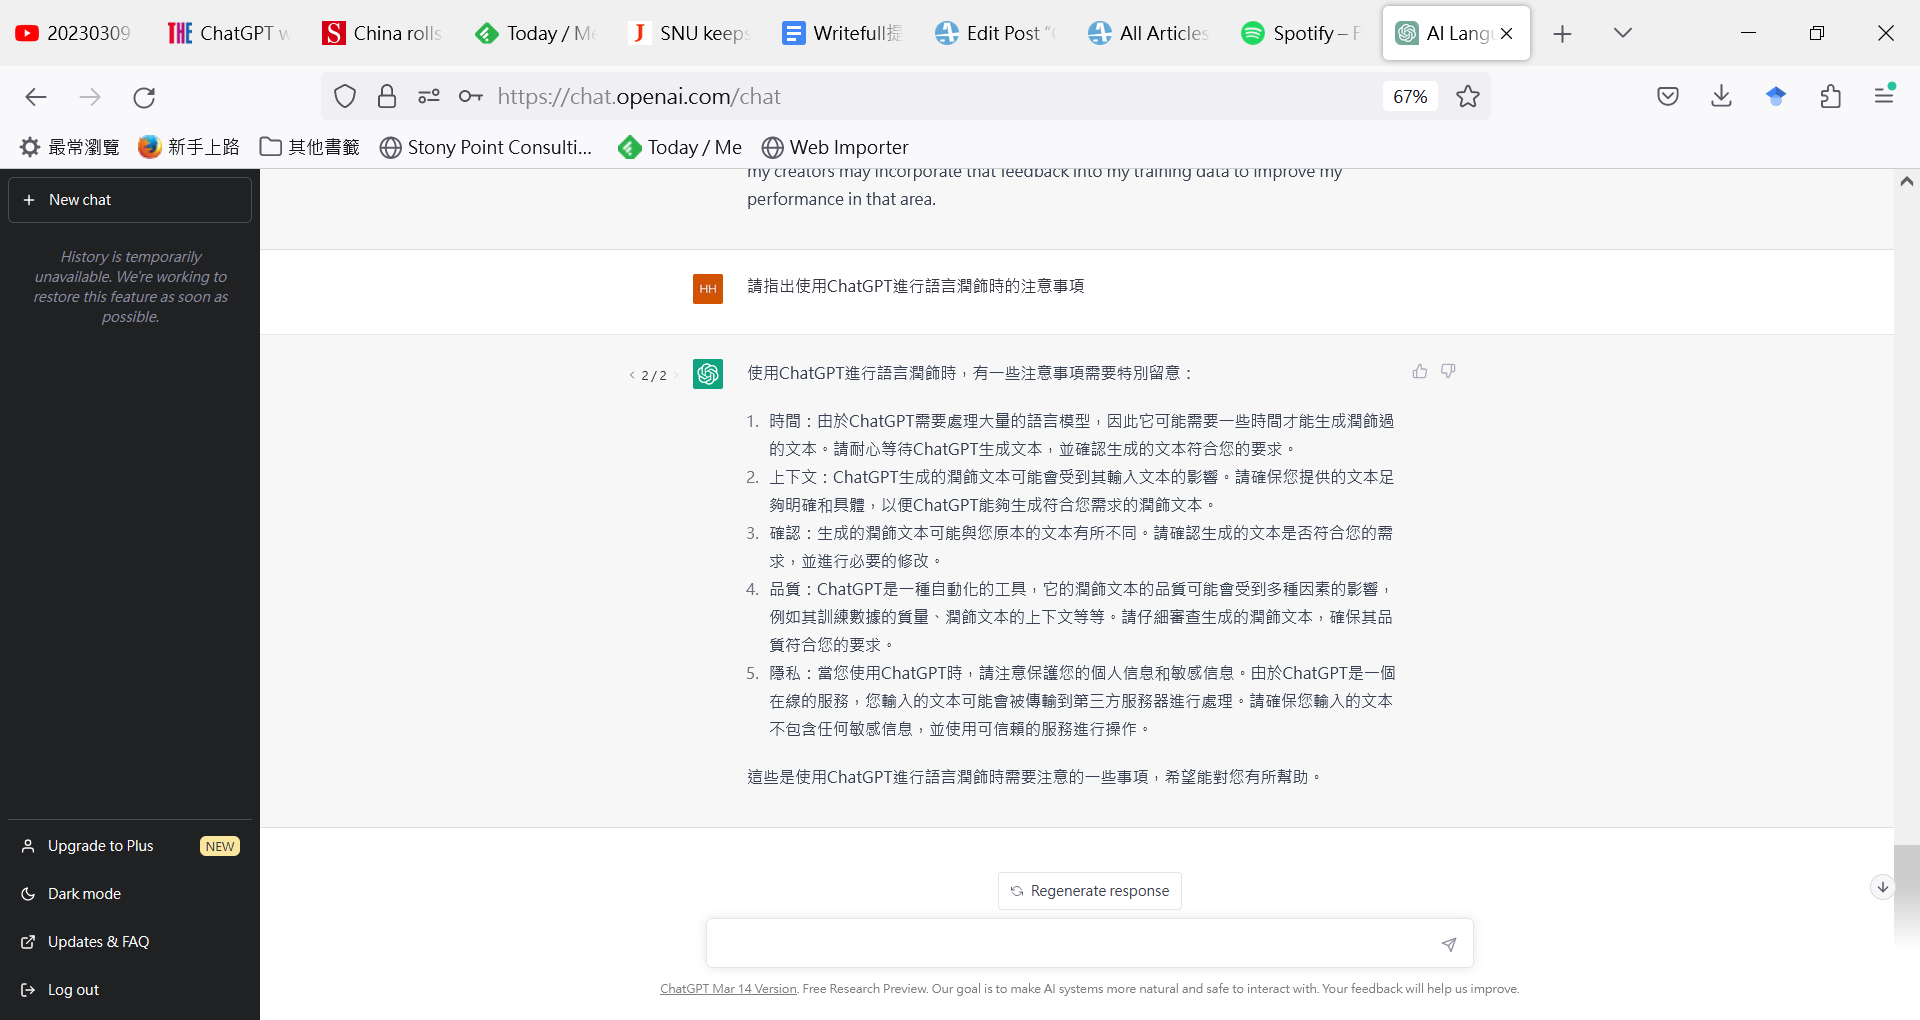Open the Downloads arrow icon
The width and height of the screenshot is (1920, 1020).
point(1721,97)
